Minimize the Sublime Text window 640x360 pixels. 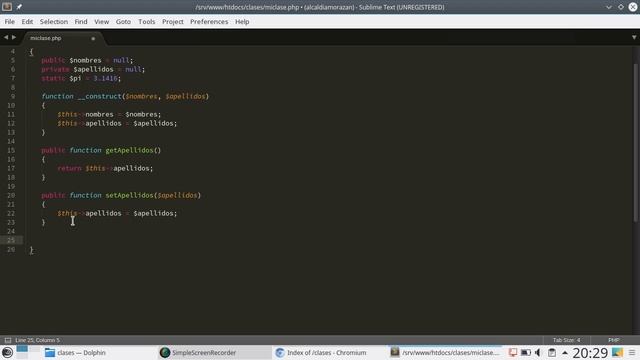pos(609,7)
